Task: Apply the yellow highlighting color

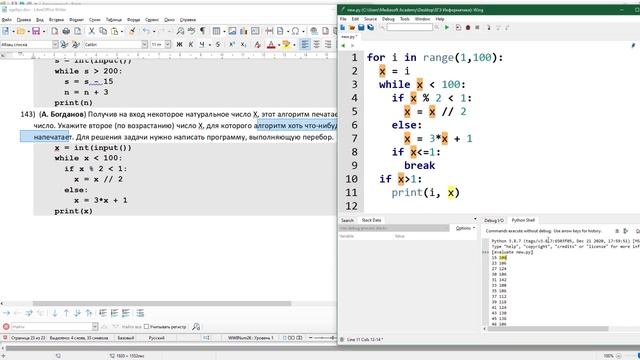Action: (x=286, y=44)
